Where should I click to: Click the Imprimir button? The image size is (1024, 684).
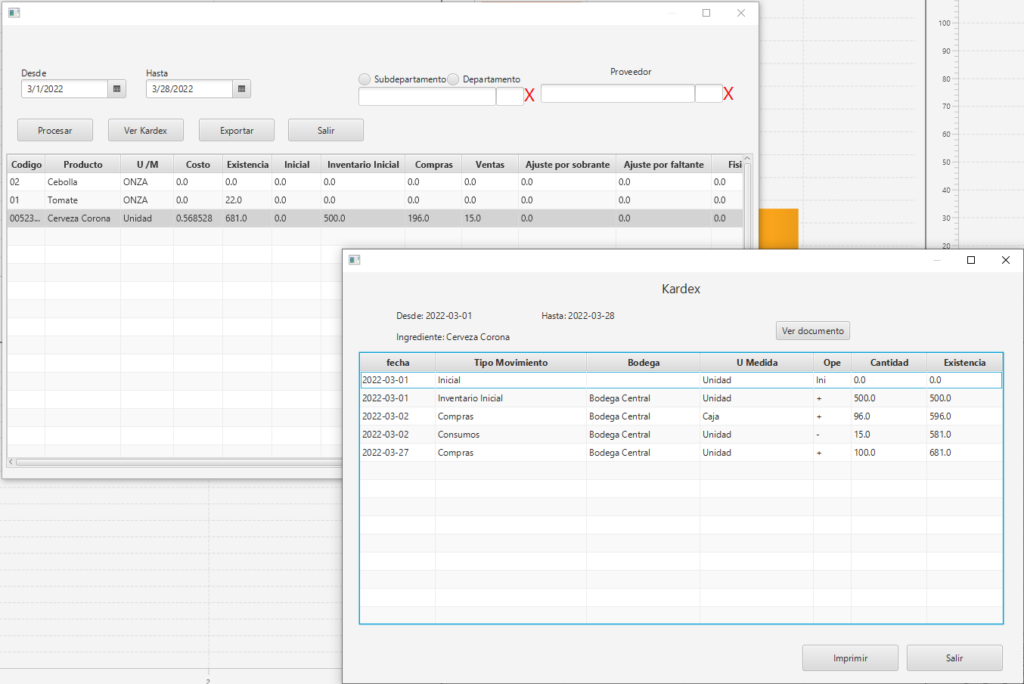[850, 658]
